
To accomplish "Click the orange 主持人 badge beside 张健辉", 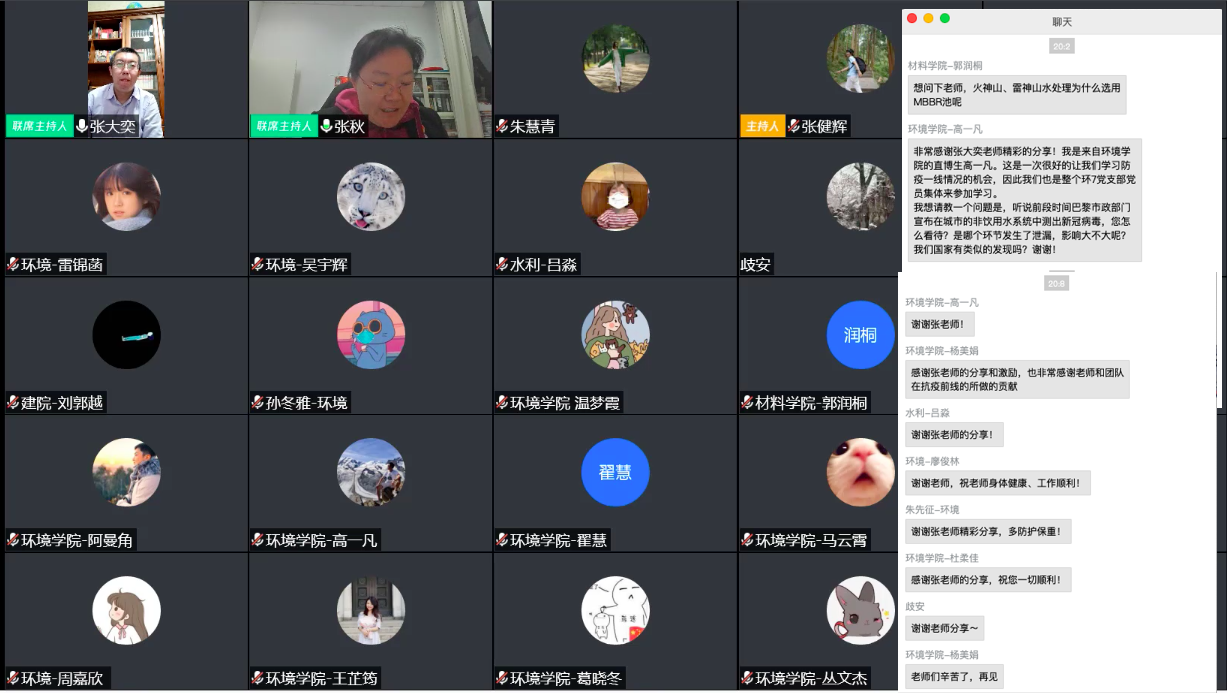I will coord(762,127).
